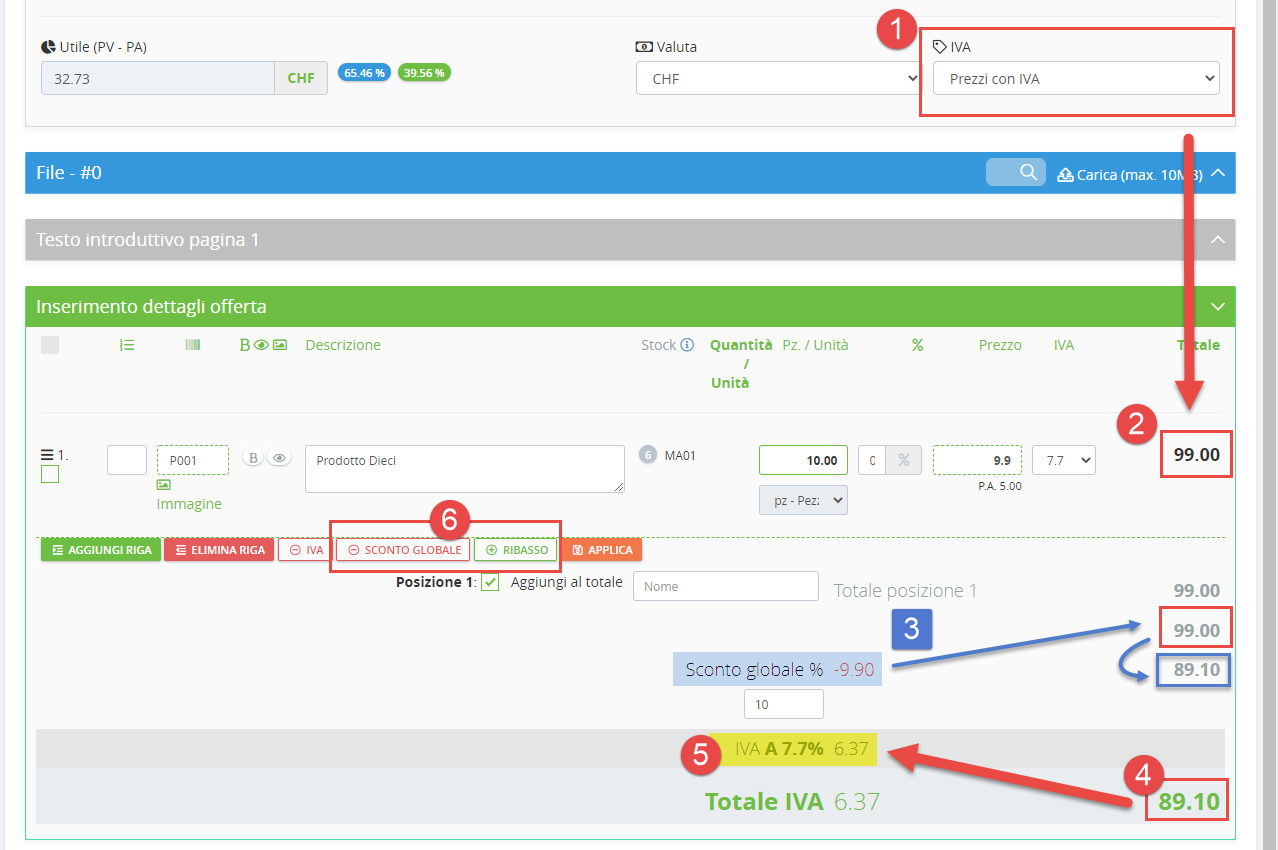Open the Valuta CHF dropdown

(x=778, y=78)
